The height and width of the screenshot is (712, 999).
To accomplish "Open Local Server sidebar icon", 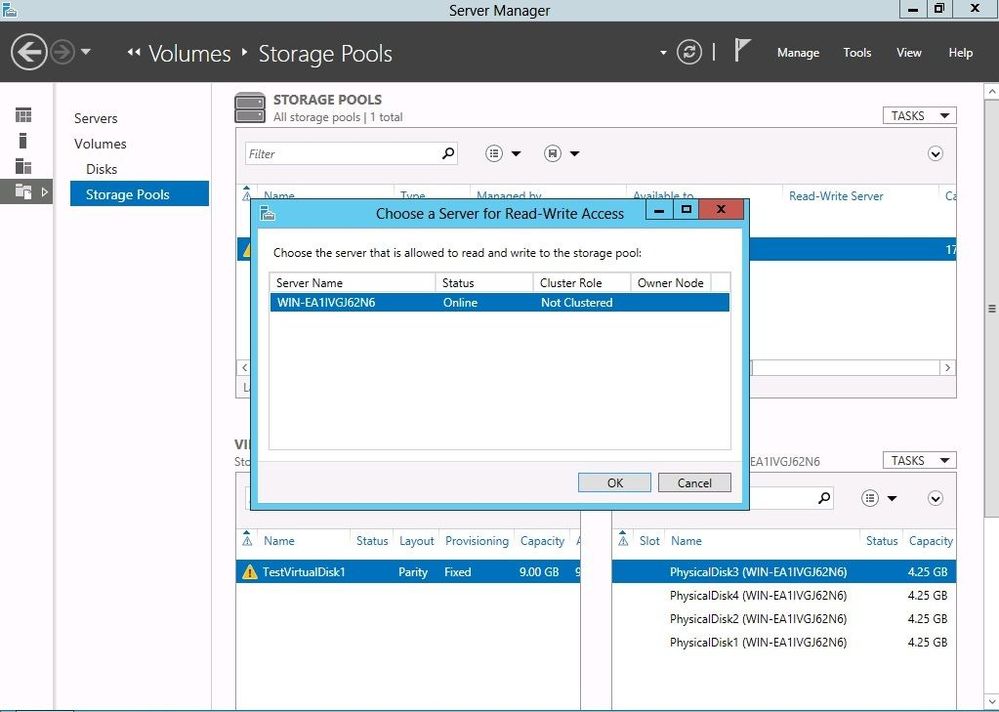I will click(x=23, y=140).
